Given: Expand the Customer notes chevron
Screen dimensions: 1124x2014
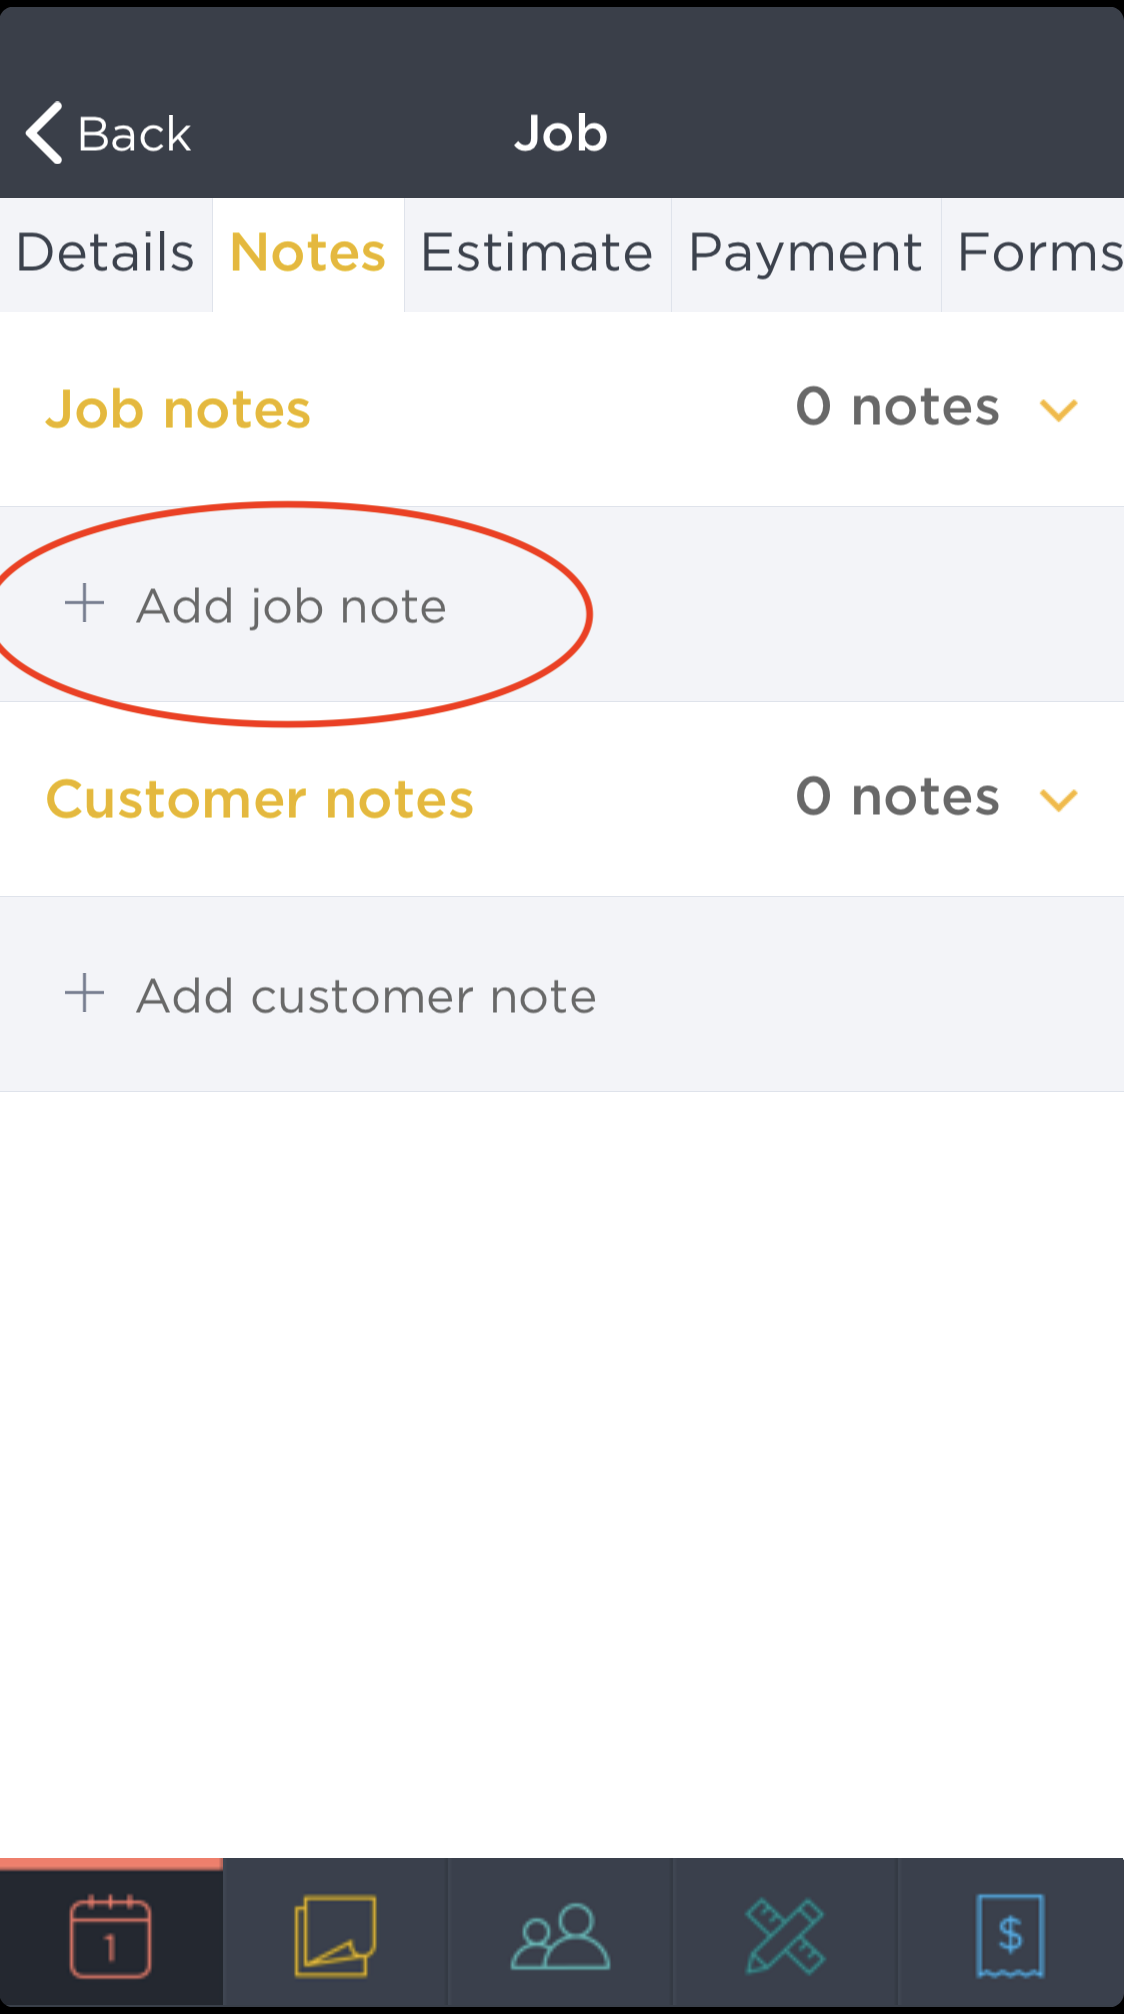Looking at the screenshot, I should click(x=1058, y=800).
